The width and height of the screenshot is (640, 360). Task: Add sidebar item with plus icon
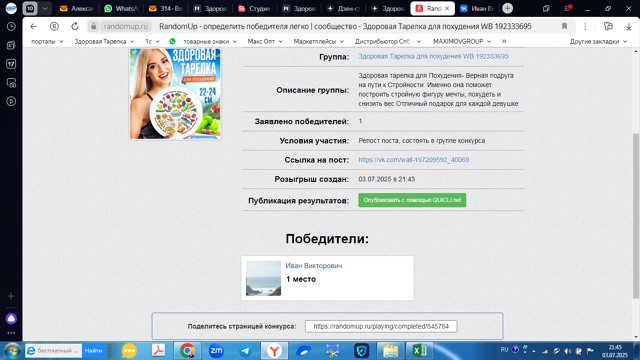pyautogui.click(x=11, y=296)
